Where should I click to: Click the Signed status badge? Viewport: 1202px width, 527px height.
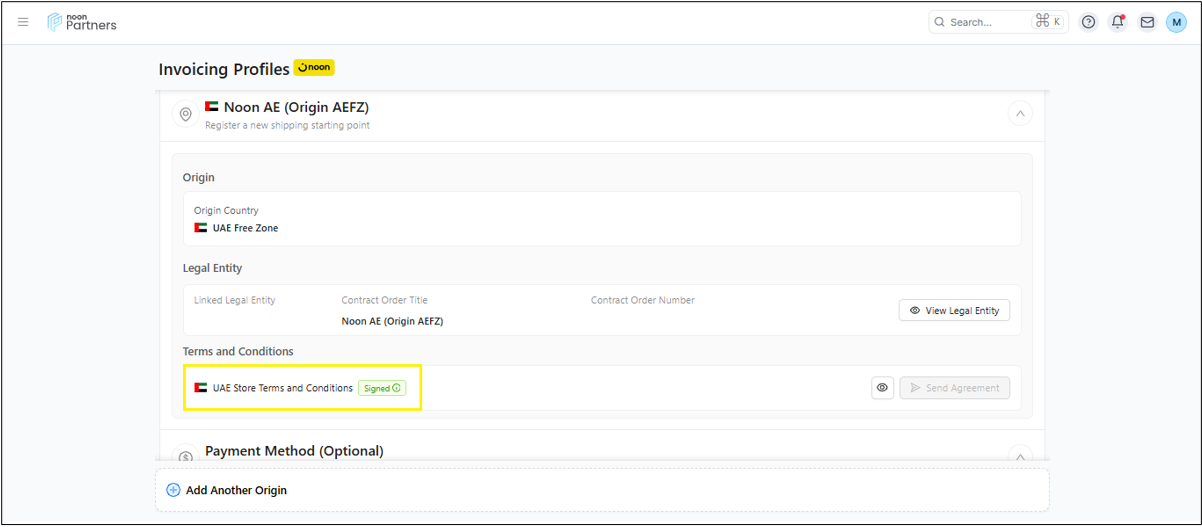(x=382, y=388)
